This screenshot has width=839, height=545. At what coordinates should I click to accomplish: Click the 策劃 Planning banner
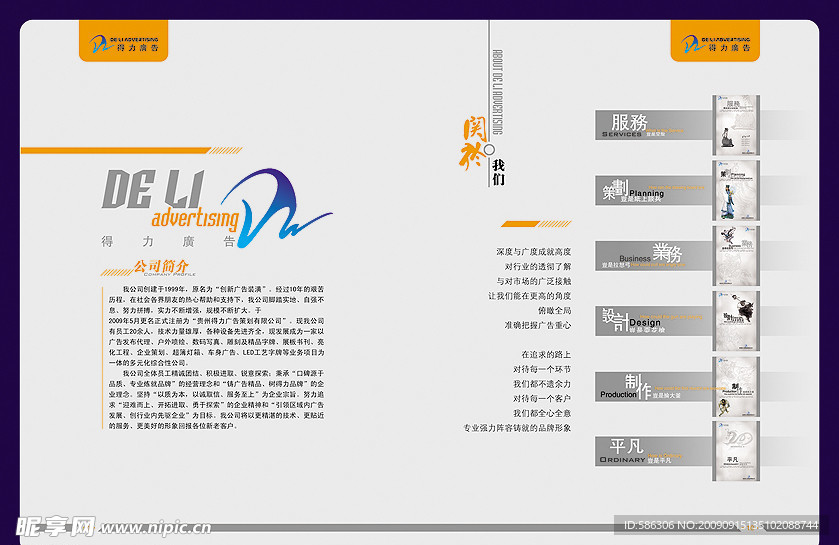(x=653, y=190)
